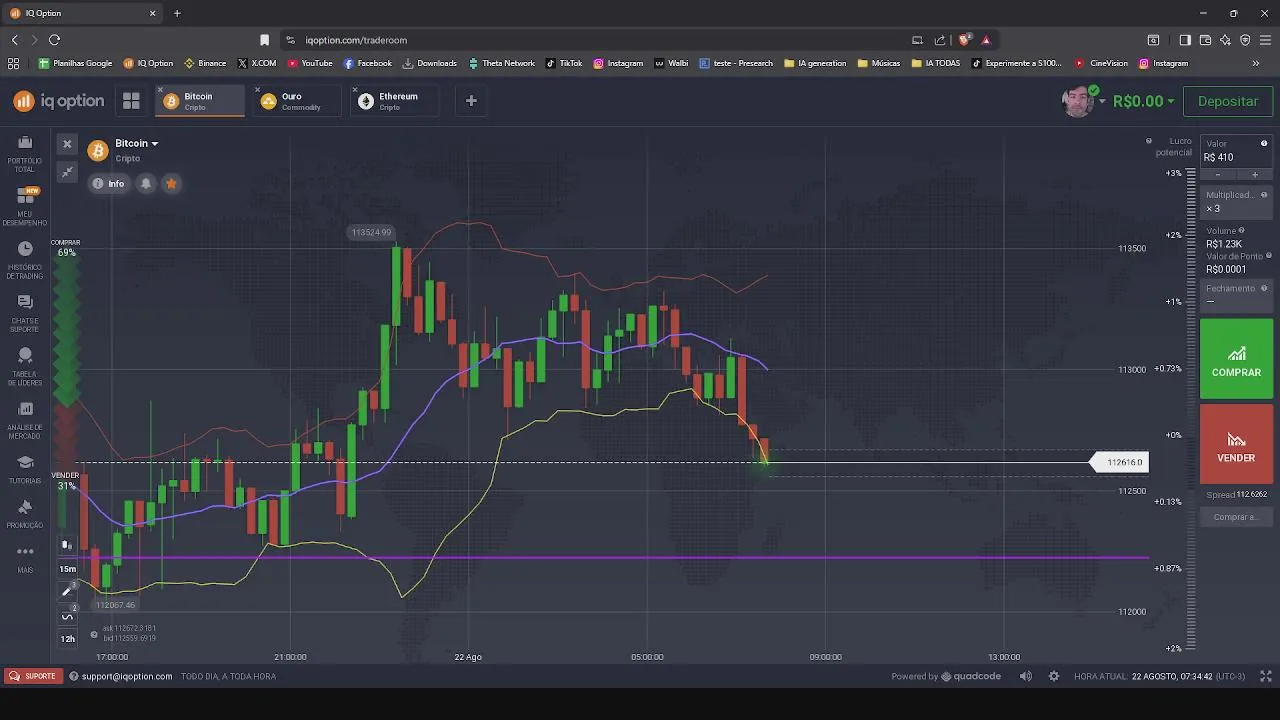Open the IA generation bookmarks folder
Screen dimensions: 1280x720
tap(815, 63)
